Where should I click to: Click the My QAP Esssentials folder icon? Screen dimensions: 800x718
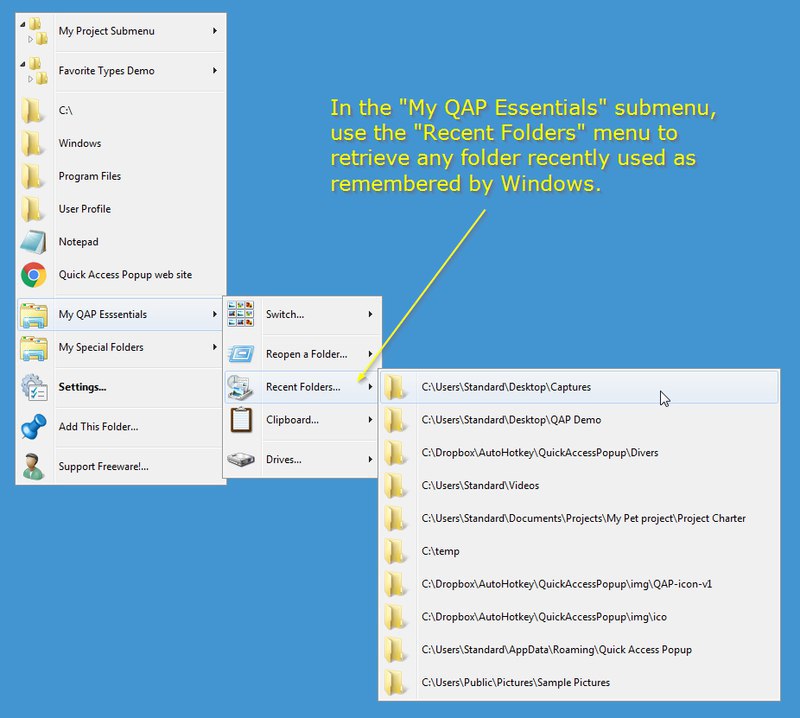point(34,314)
